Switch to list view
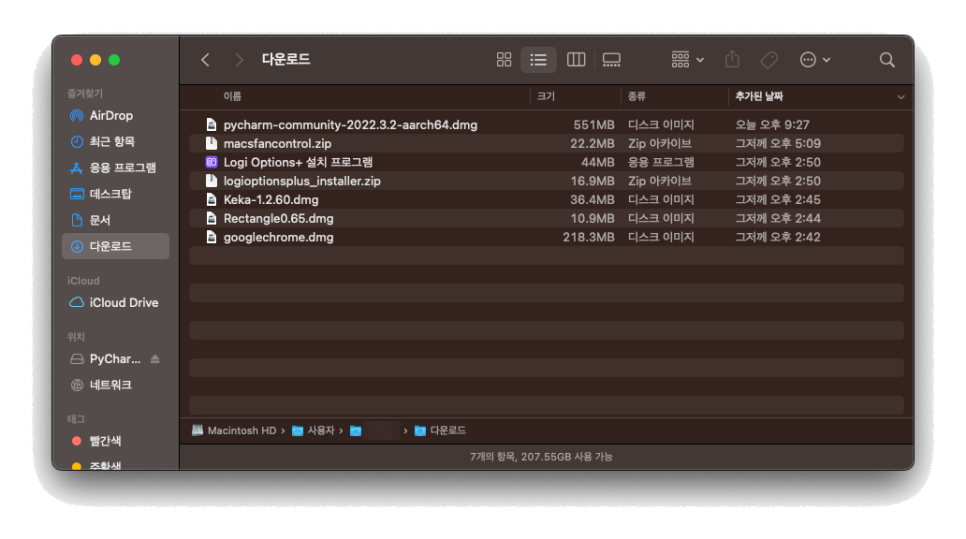This screenshot has width=966, height=539. [x=538, y=60]
